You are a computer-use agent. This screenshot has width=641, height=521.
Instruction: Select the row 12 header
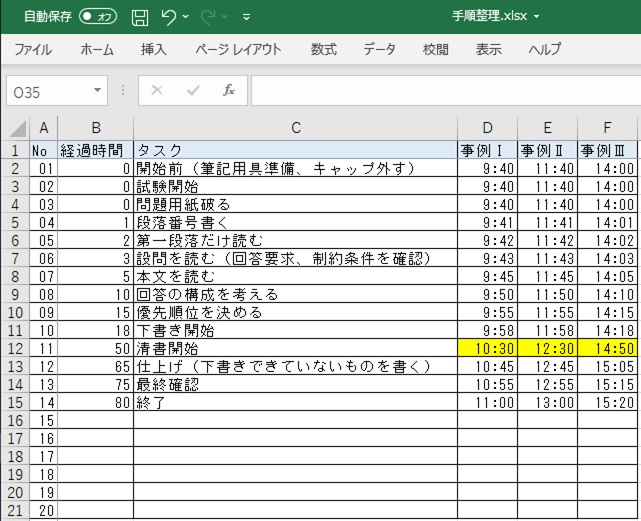[x=17, y=349]
